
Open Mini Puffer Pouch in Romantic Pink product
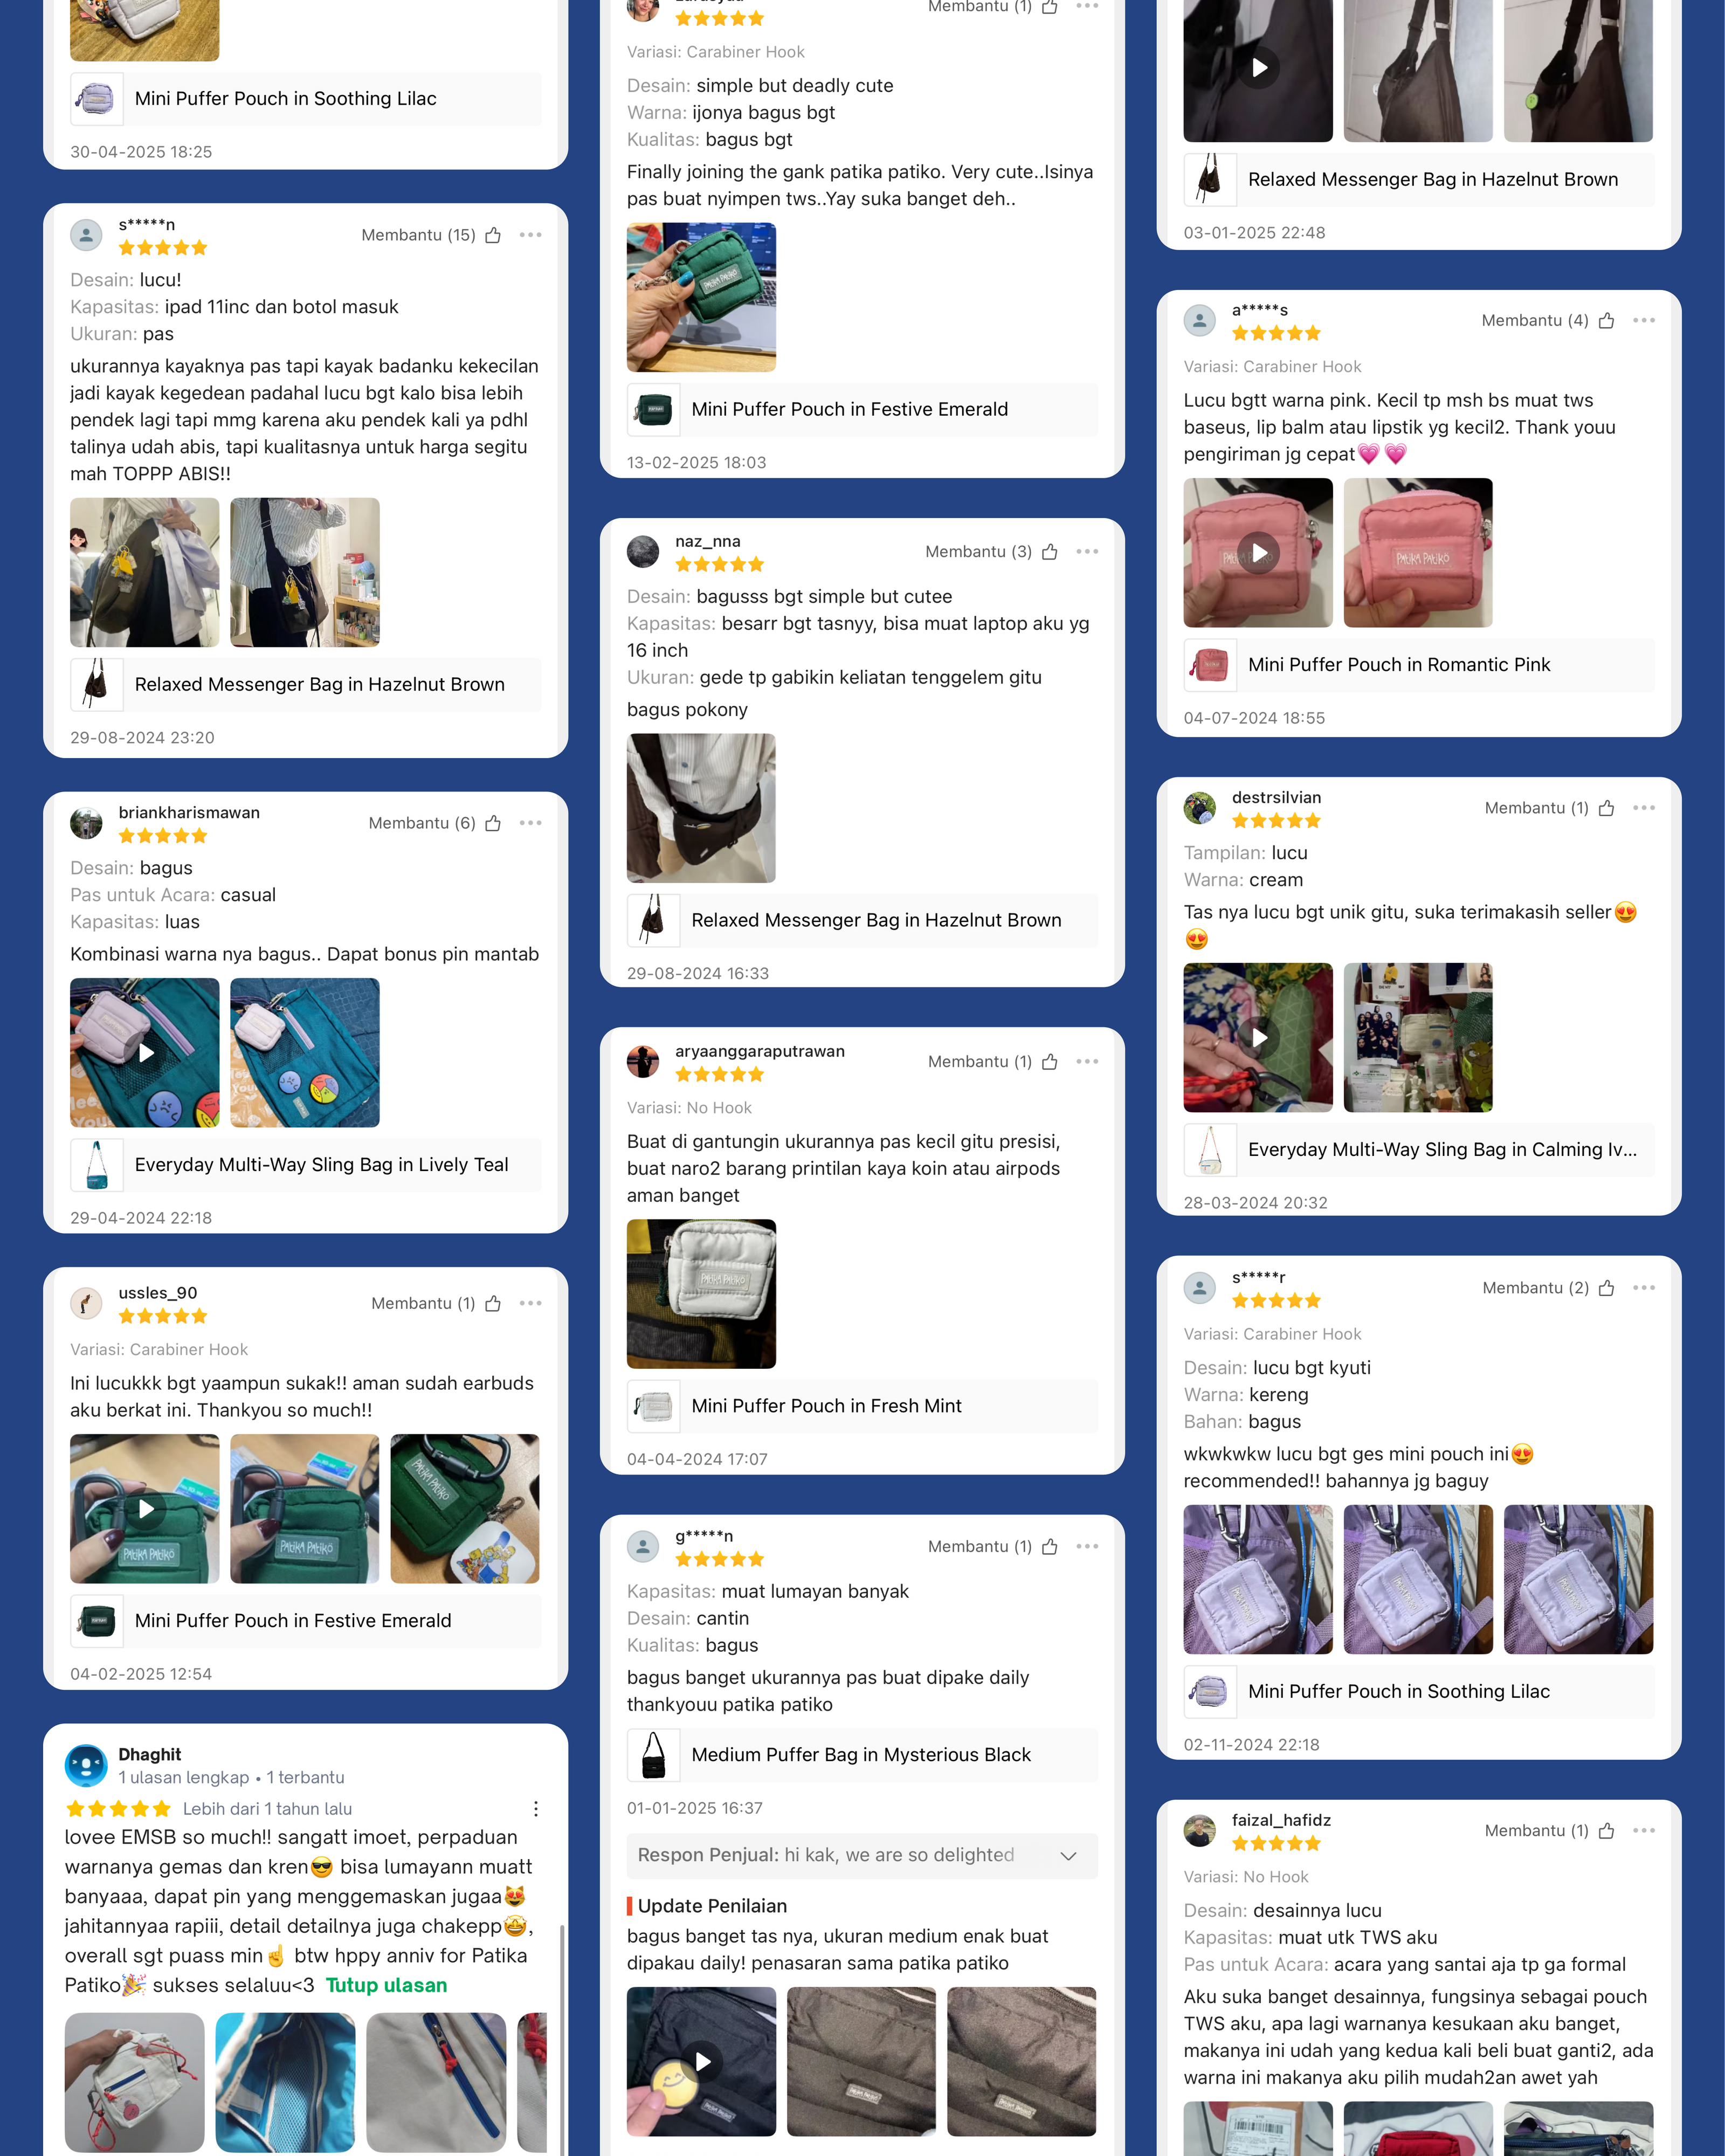click(x=1418, y=665)
